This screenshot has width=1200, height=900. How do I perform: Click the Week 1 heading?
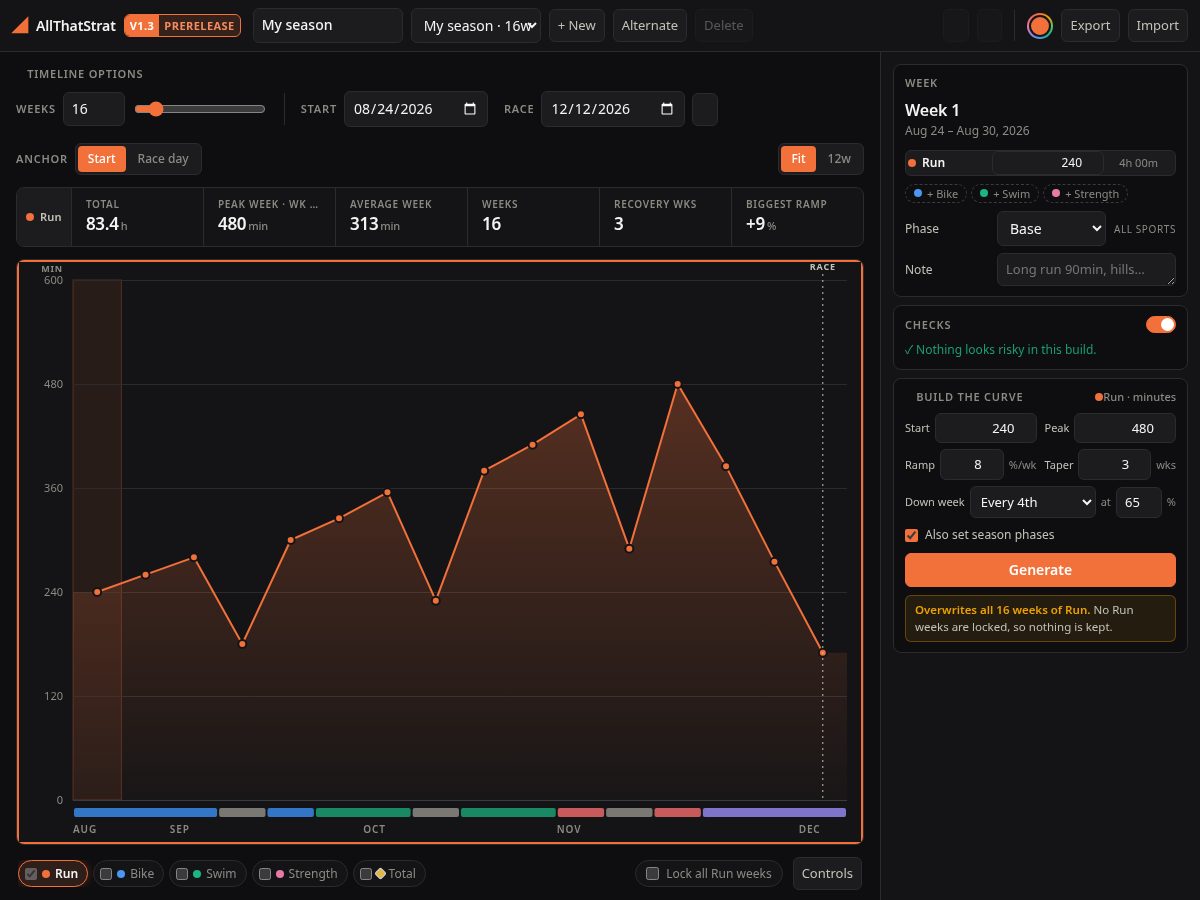(932, 110)
